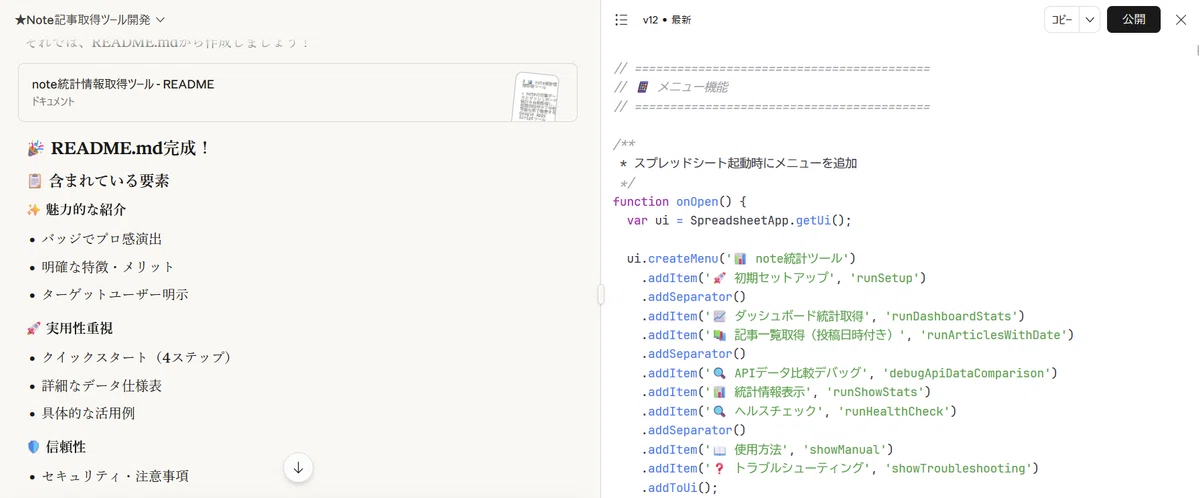Click the ダッシュボード統計取得 addItem line
The image size is (1200, 498).
click(x=833, y=316)
